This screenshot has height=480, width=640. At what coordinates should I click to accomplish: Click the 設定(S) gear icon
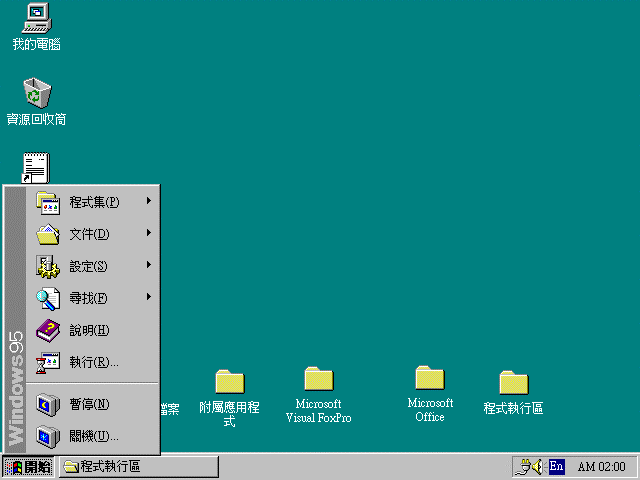[48, 267]
